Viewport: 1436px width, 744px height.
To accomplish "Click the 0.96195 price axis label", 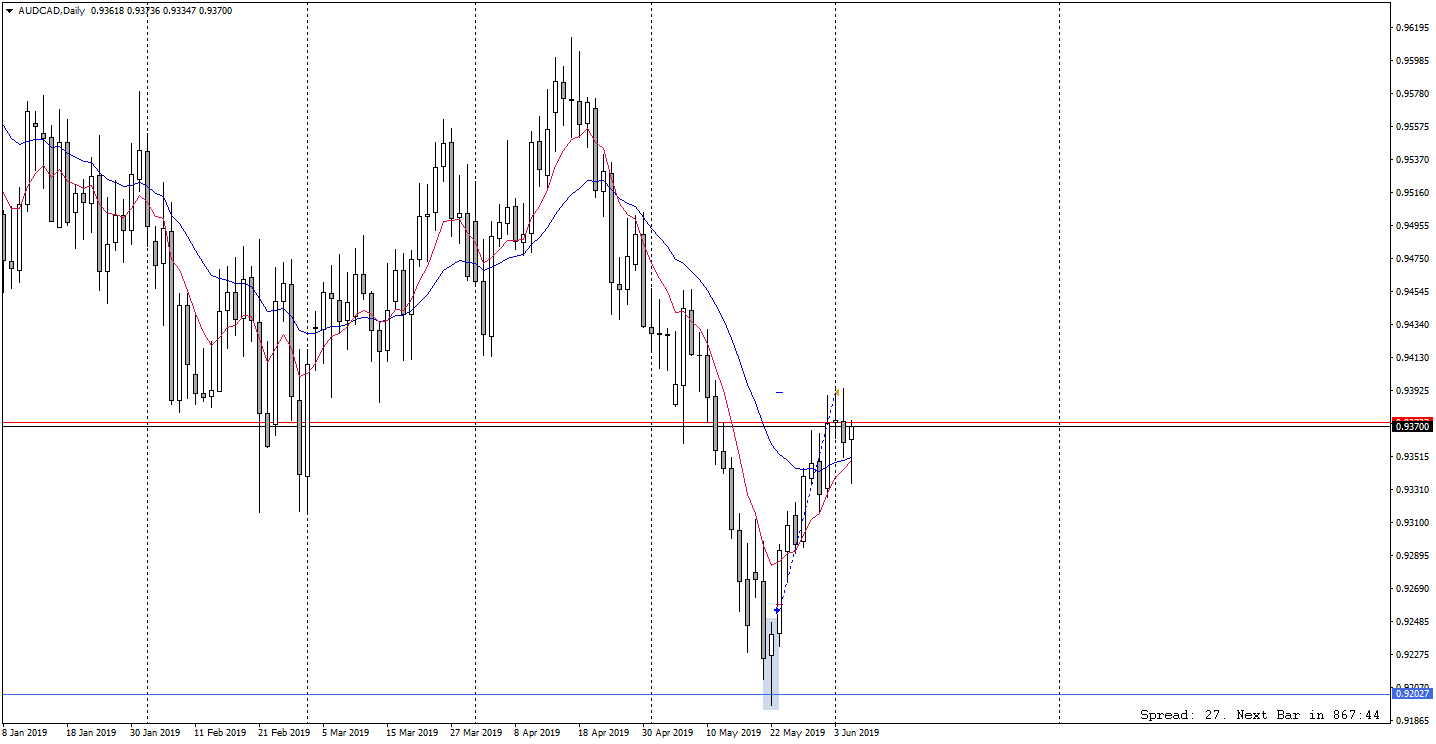I will tap(1412, 27).
